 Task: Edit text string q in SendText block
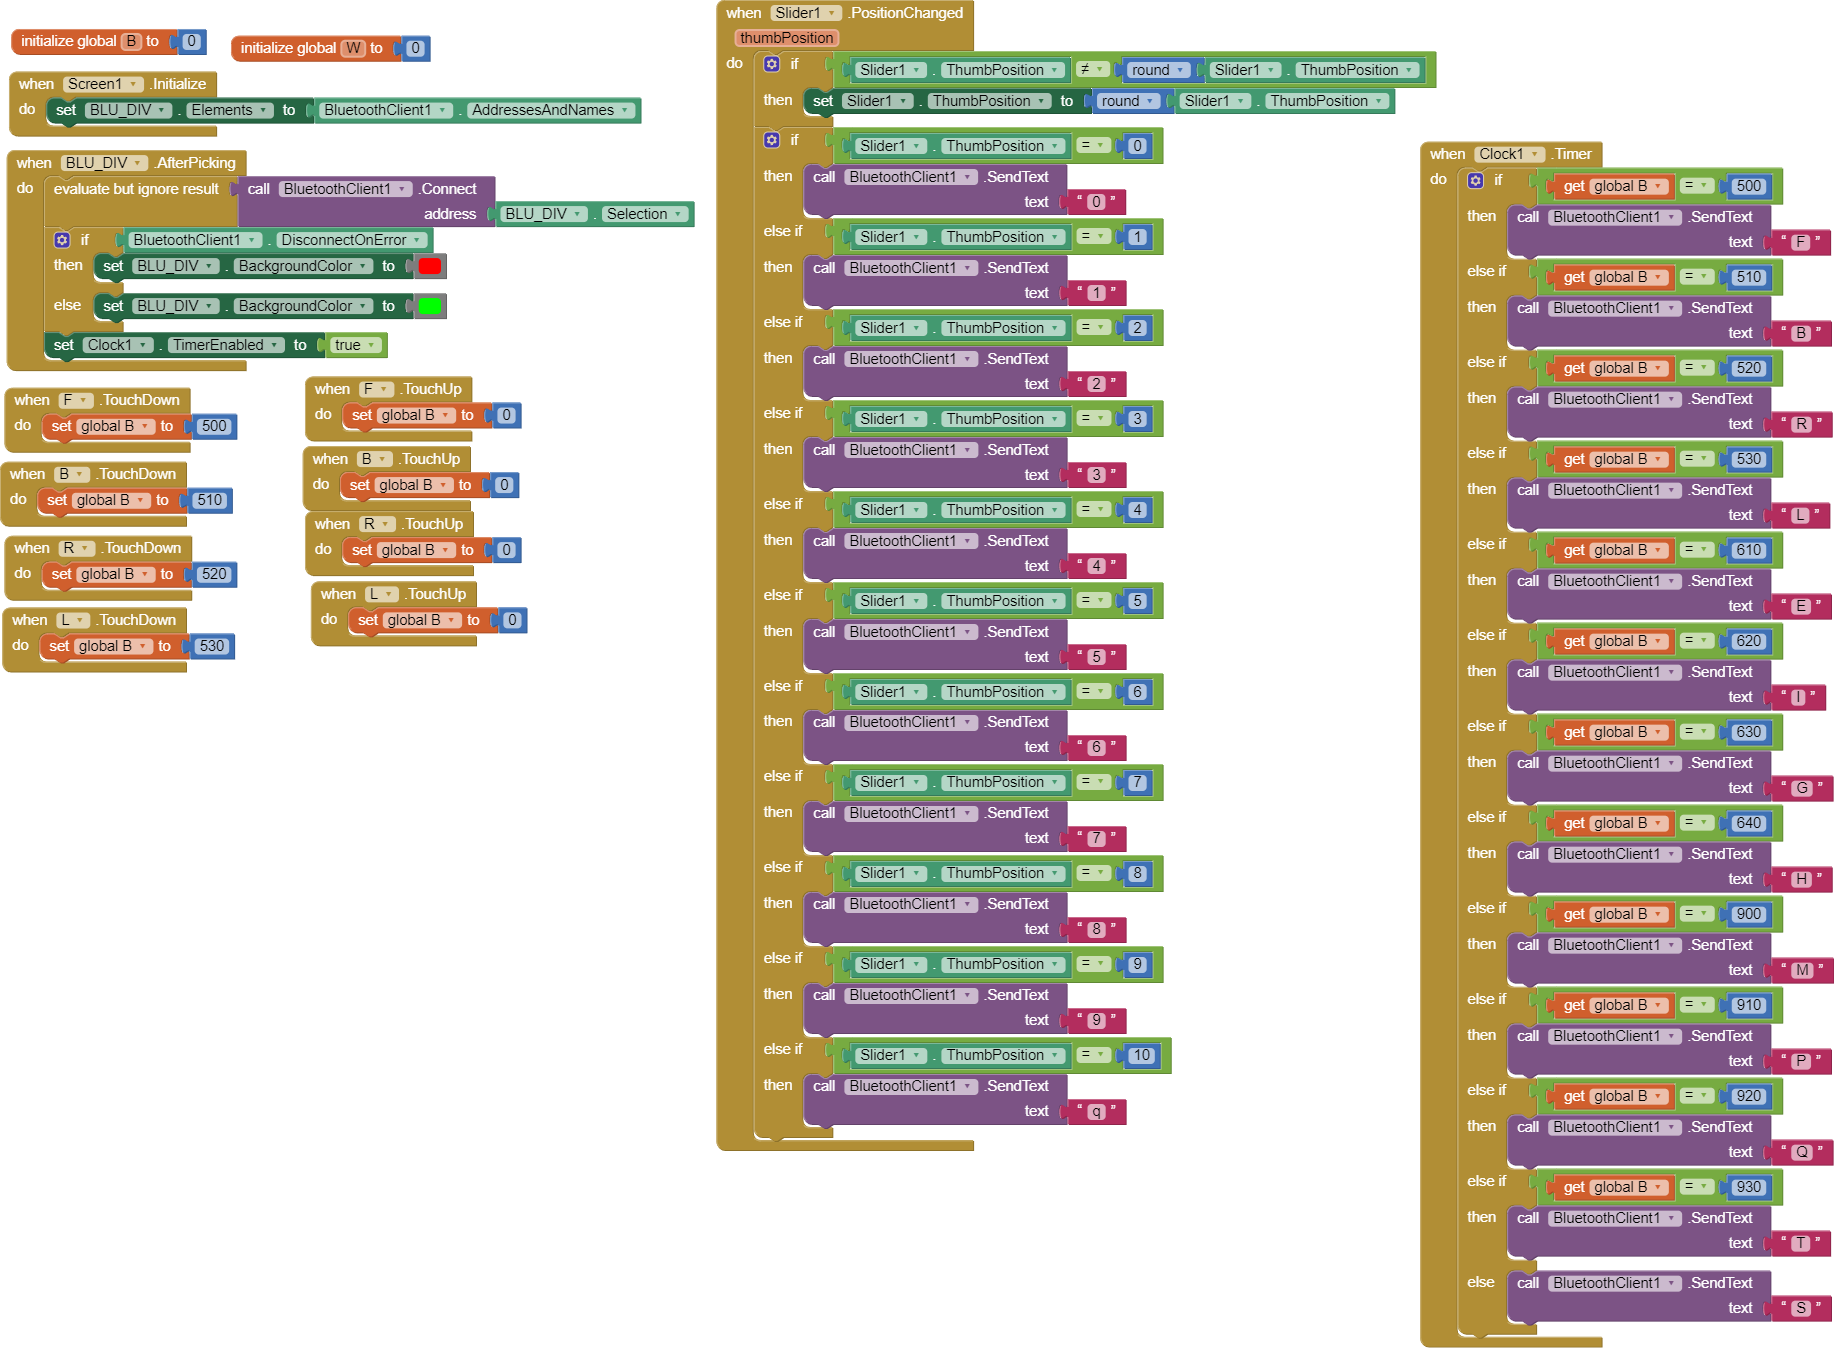pos(1096,1111)
